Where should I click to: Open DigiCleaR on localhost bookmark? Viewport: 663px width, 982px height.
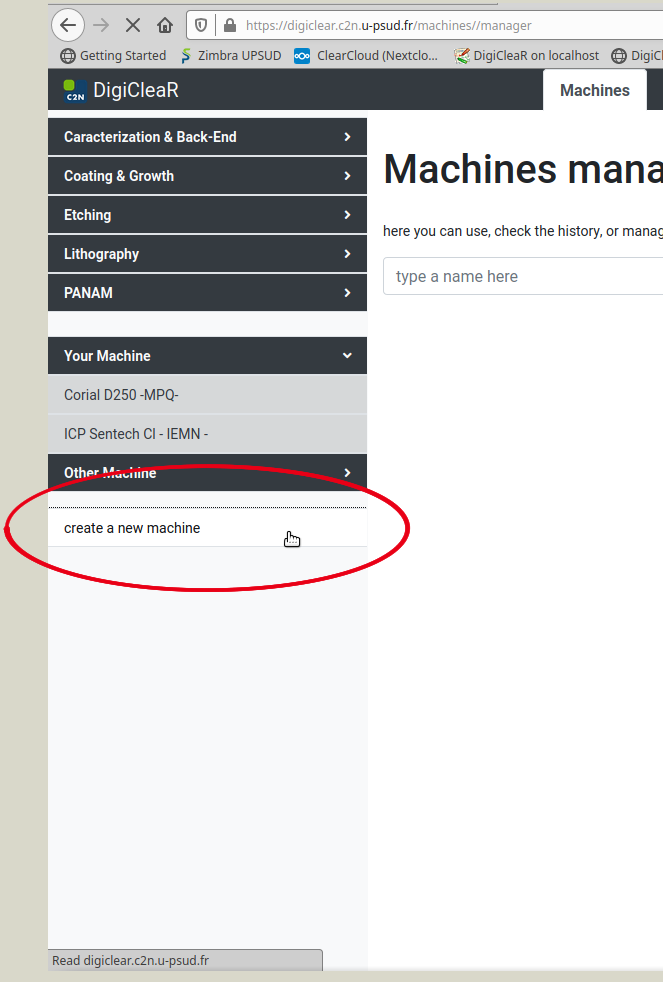click(x=526, y=56)
